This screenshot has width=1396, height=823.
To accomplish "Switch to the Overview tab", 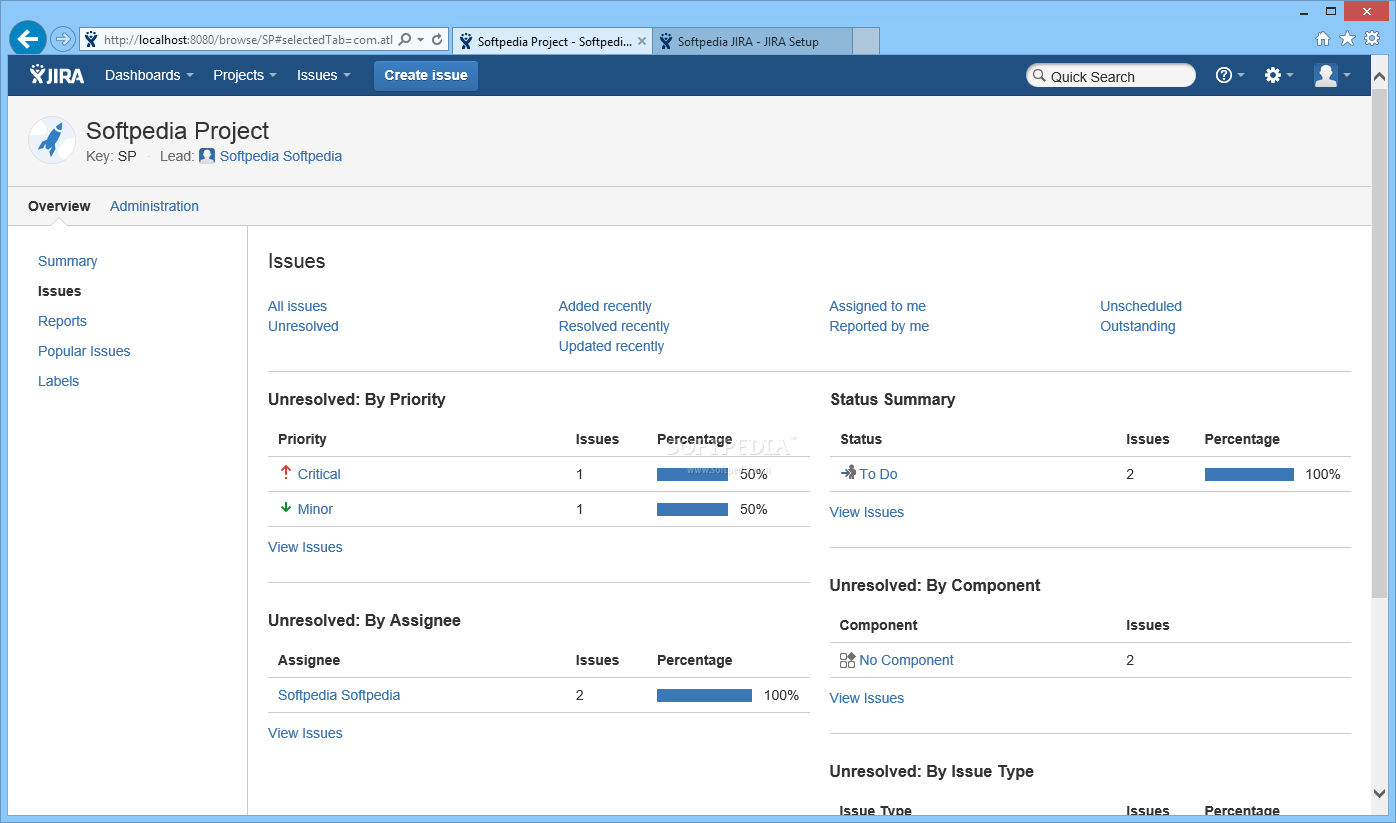I will (x=59, y=206).
